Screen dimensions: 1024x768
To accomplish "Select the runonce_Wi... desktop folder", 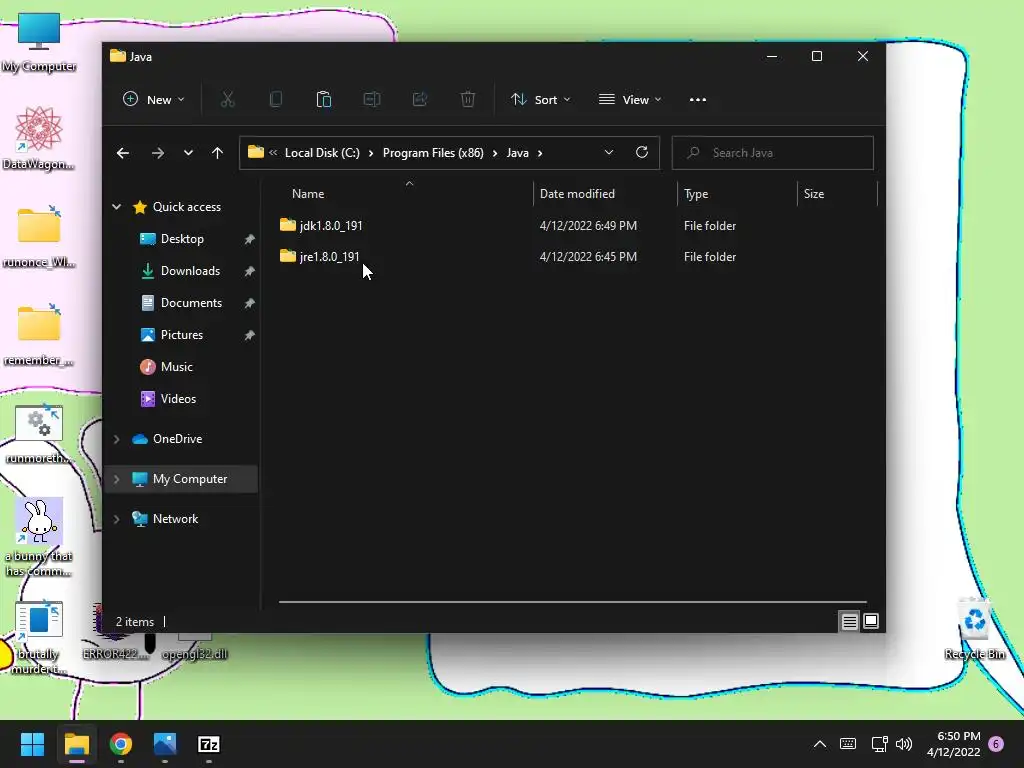I will (39, 237).
